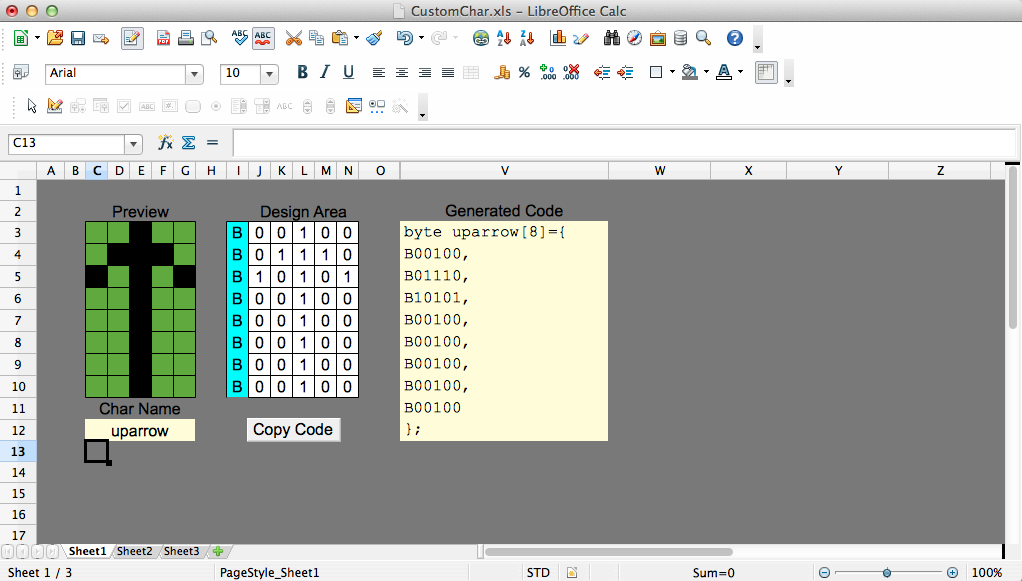1022x581 pixels.
Task: Click the uparrow Char Name cell
Action: 139,431
